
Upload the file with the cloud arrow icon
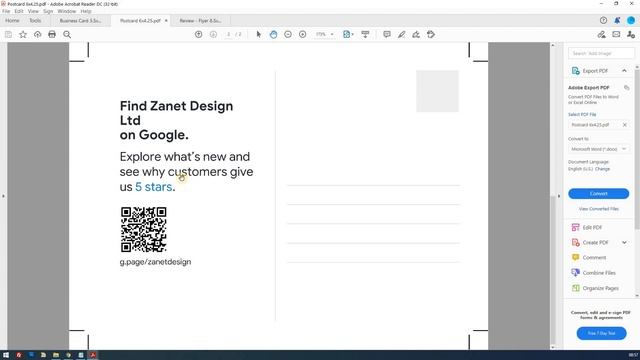(x=38, y=35)
